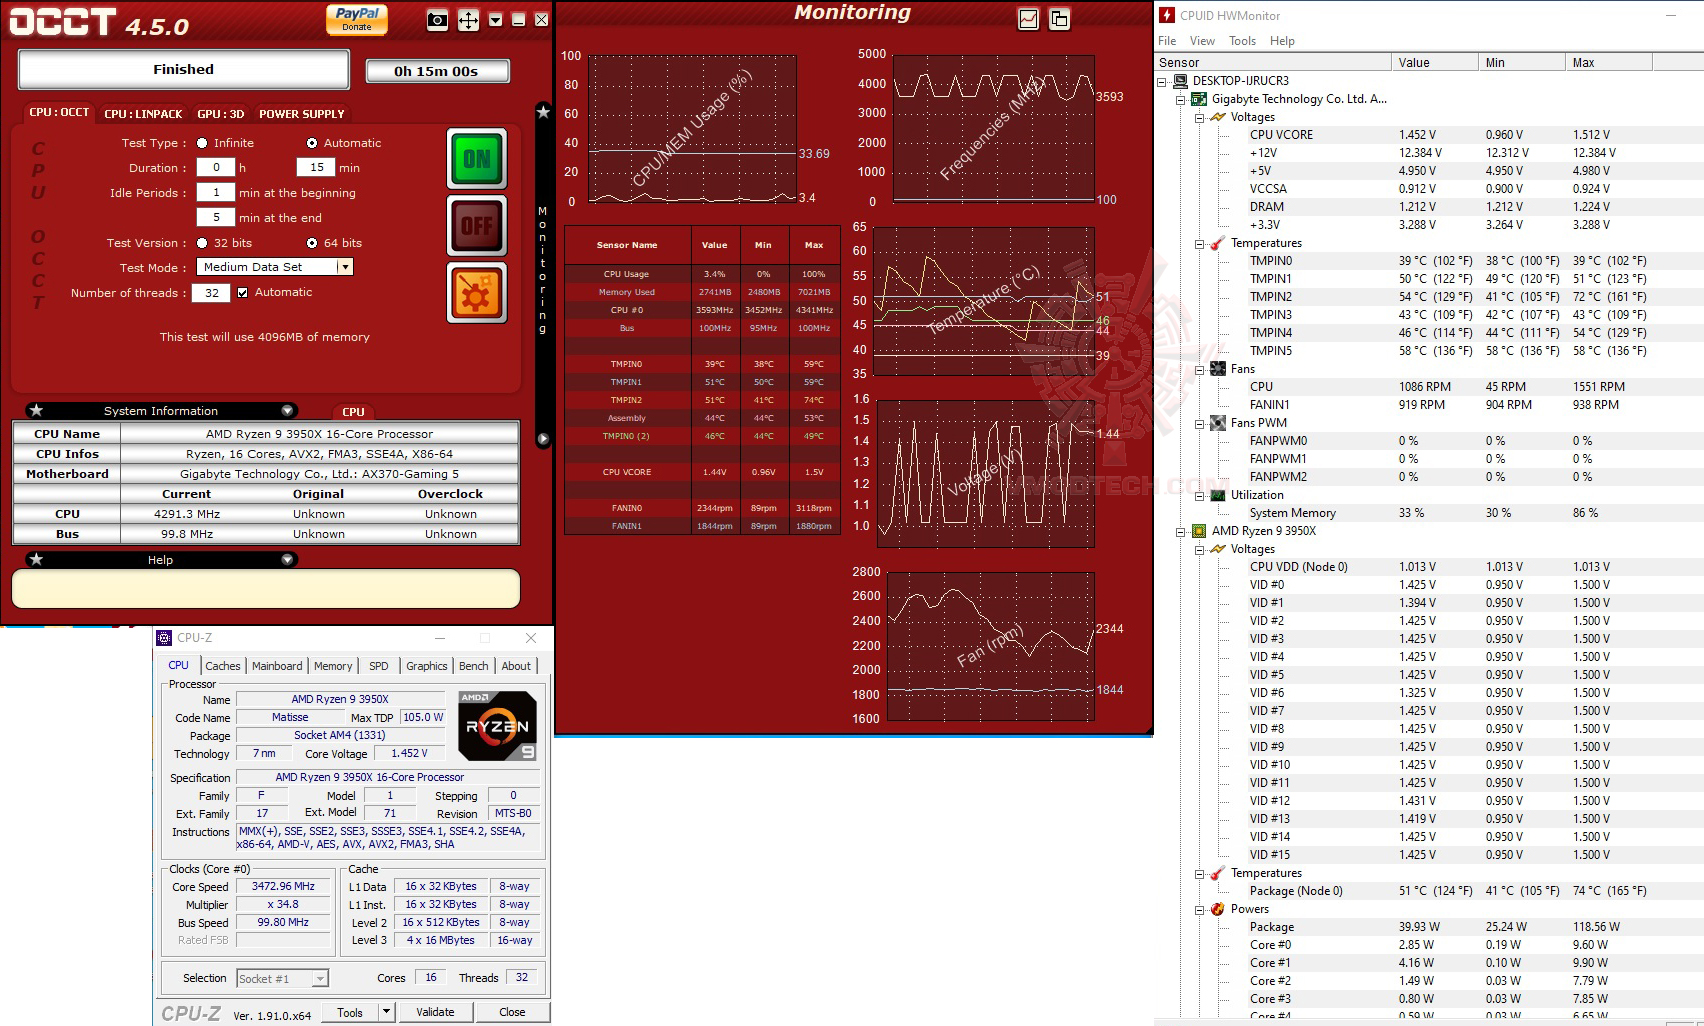This screenshot has height=1026, width=1704.
Task: Select the Automatic test type radio
Action: point(312,143)
